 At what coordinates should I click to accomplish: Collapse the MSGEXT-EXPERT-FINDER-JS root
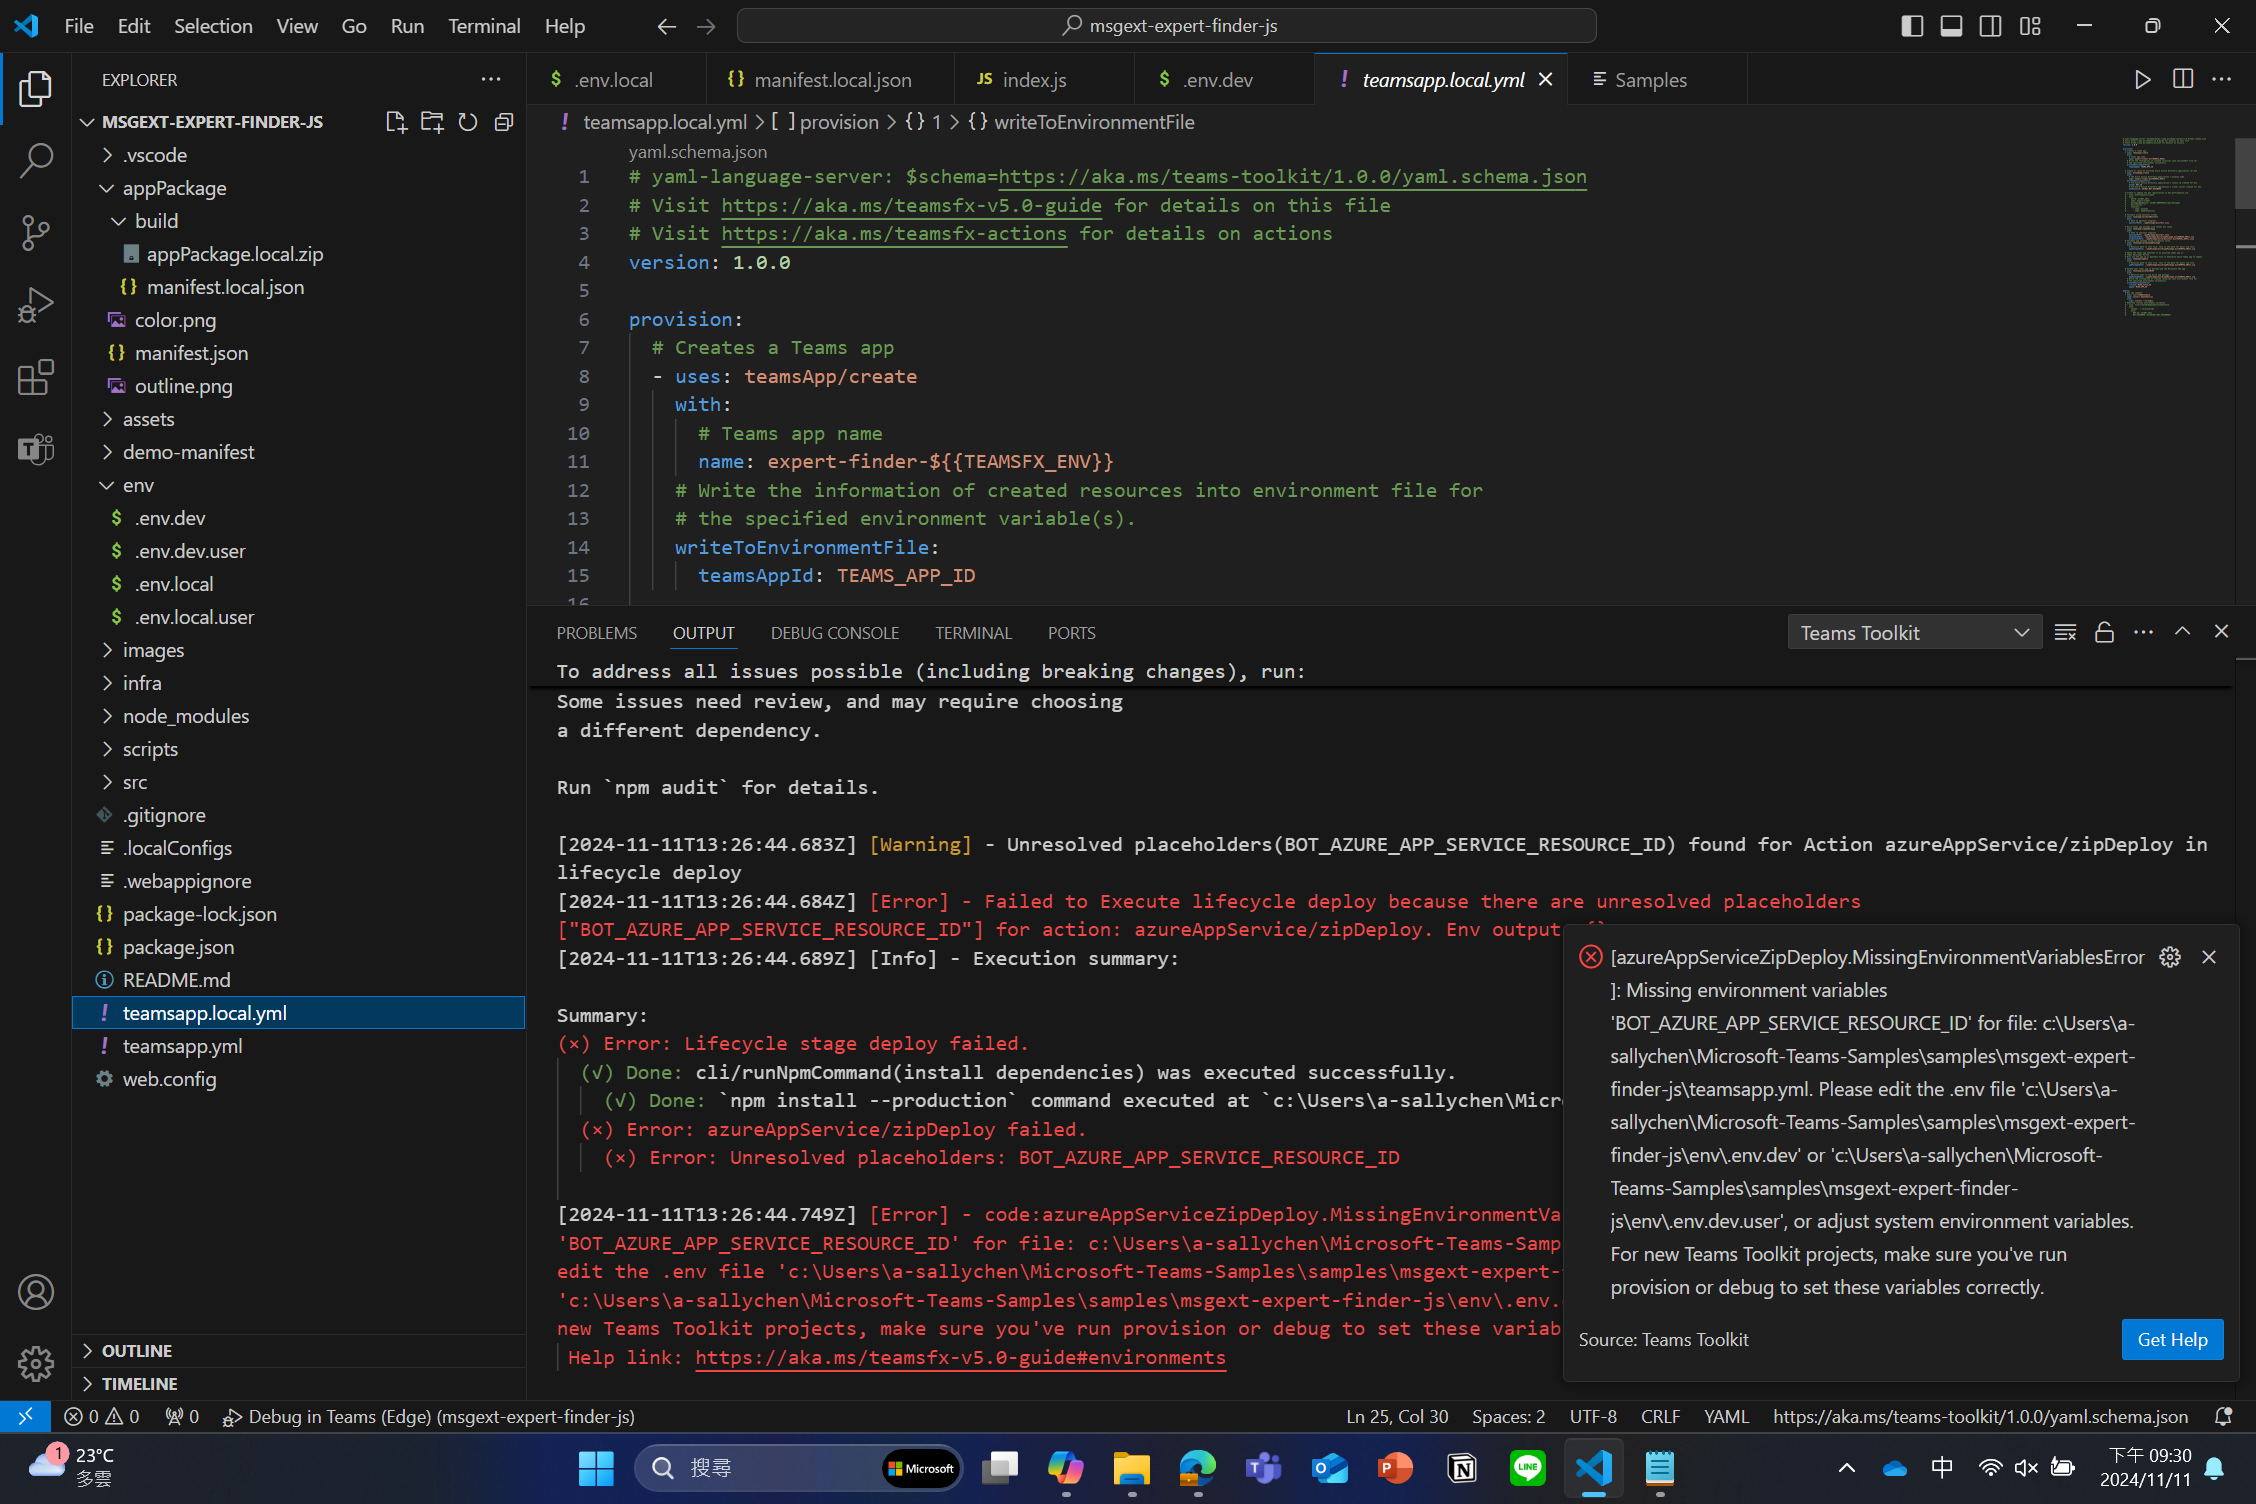click(212, 122)
